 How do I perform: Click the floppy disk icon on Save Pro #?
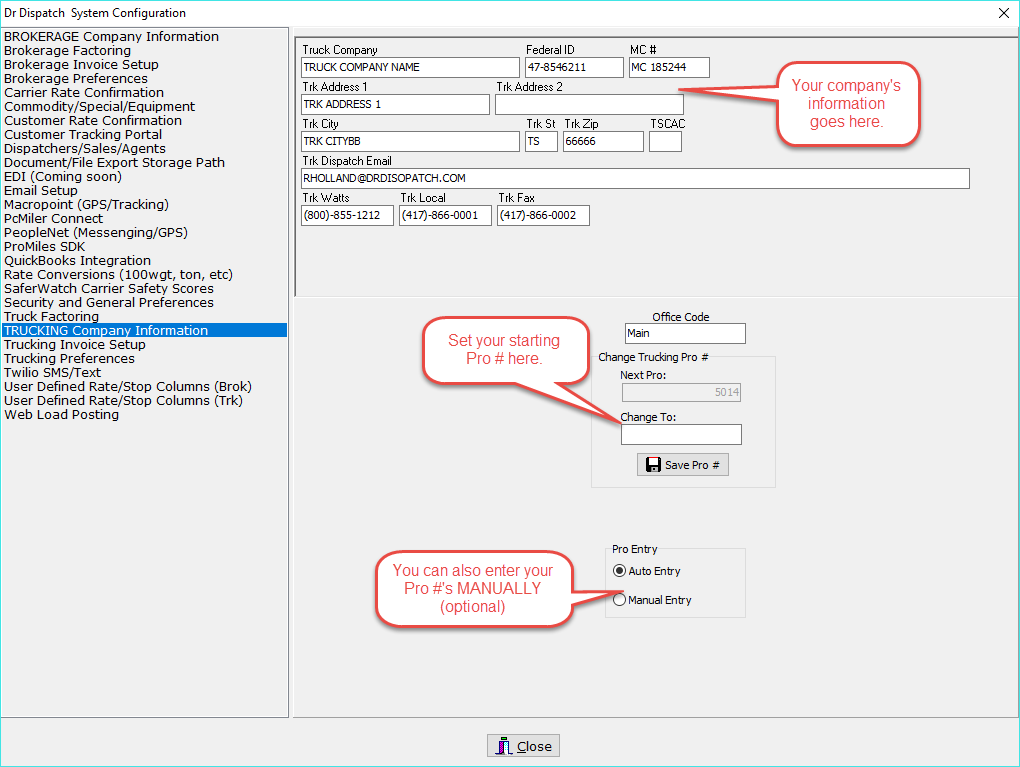[653, 464]
